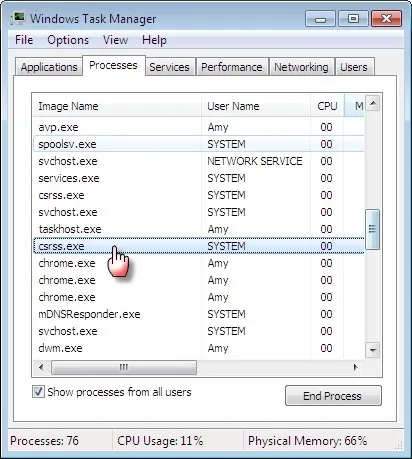Viewport: 412px width, 459px height.
Task: Open the File menu
Action: (x=24, y=40)
